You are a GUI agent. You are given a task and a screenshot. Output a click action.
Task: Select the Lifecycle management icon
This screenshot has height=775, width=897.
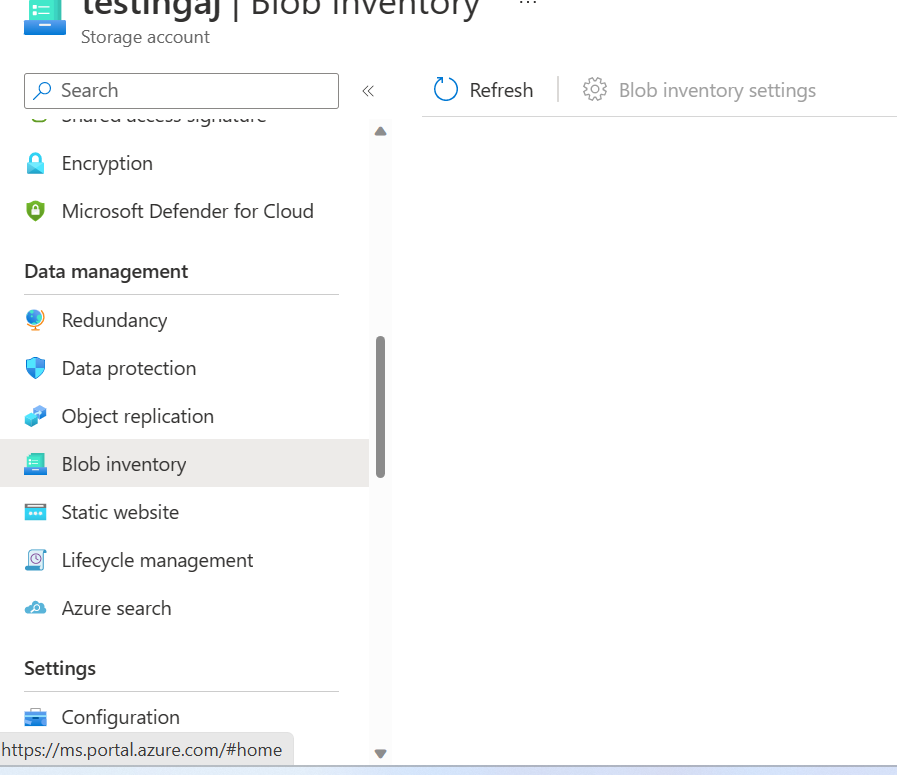[x=36, y=560]
